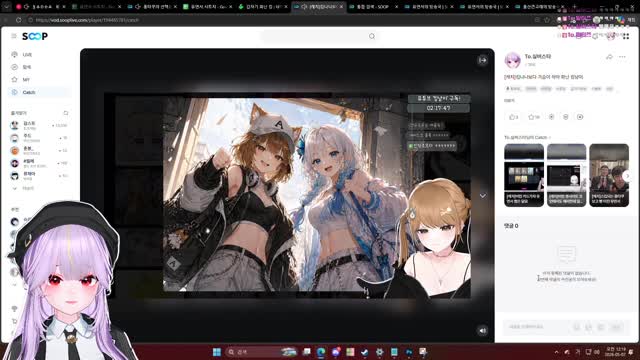Open Photoshop from the taskbar
Viewport: 640px width, 360px height.
click(x=409, y=352)
